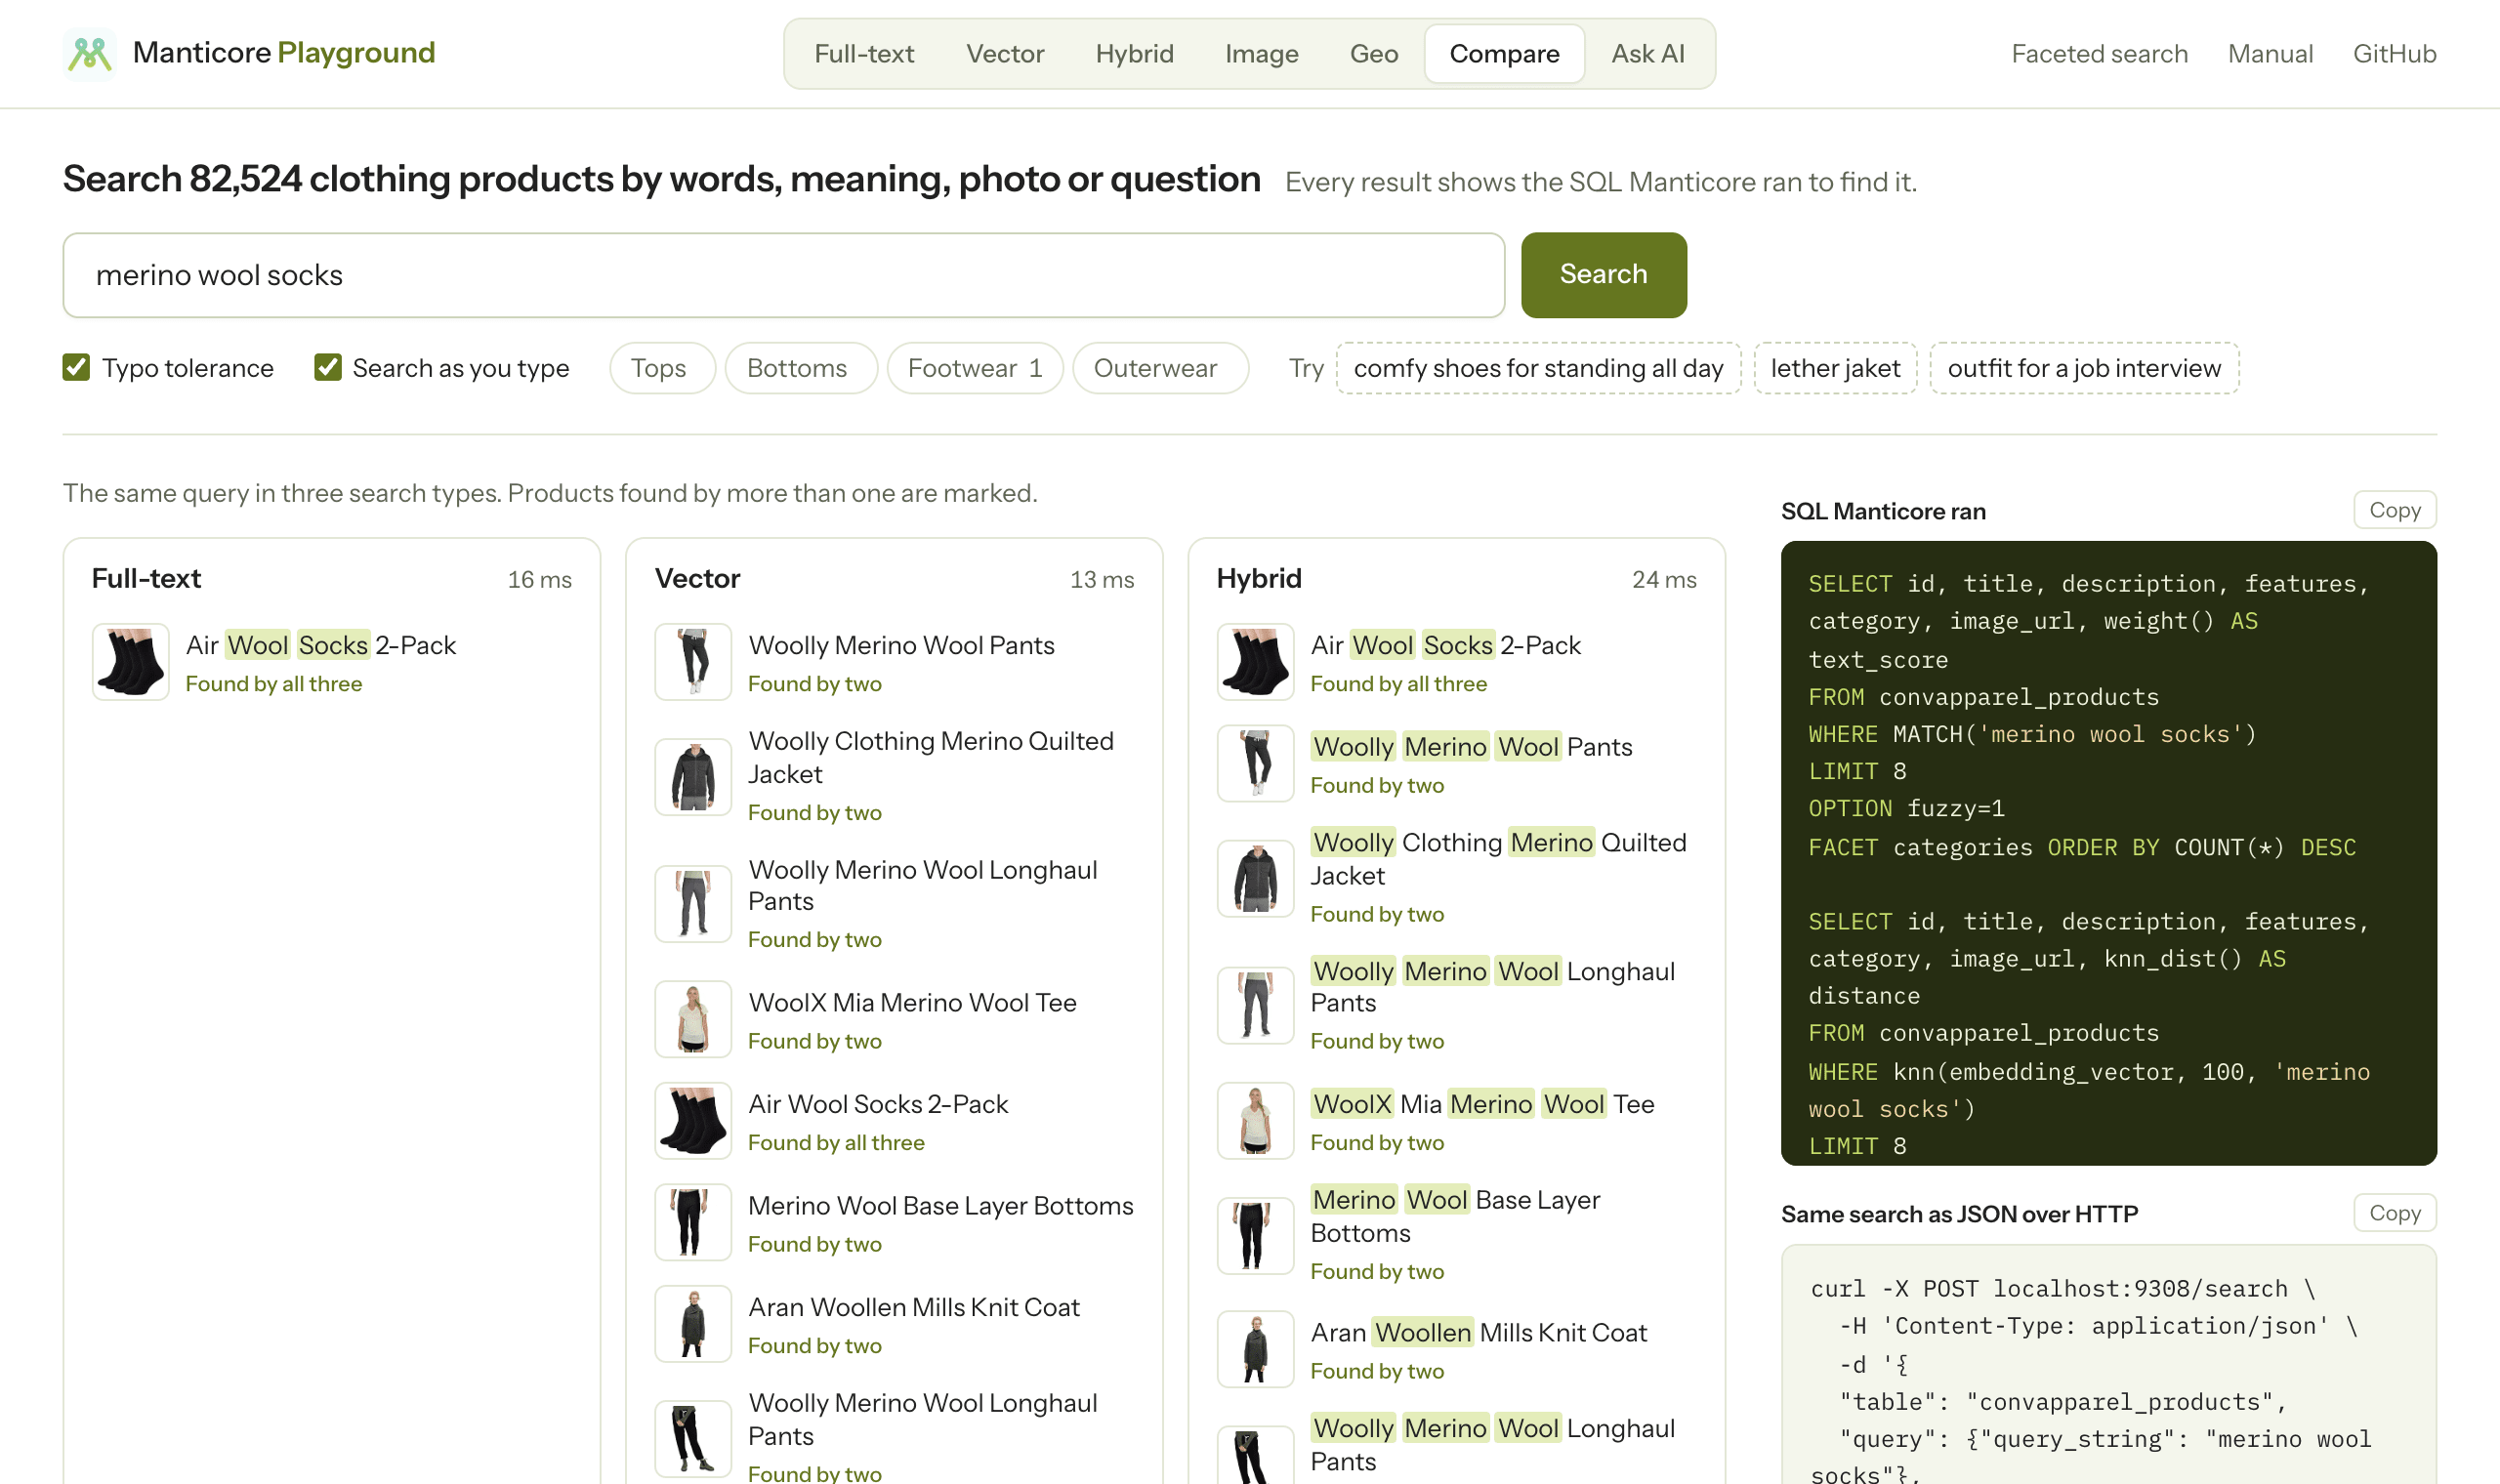Open Air Wool Socks thumbnail in Hybrid column
Viewport: 2500px width, 1484px height.
(1255, 662)
